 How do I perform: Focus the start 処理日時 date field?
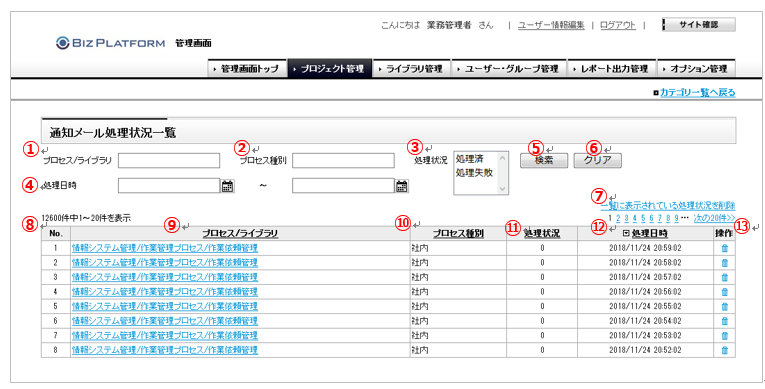(169, 185)
